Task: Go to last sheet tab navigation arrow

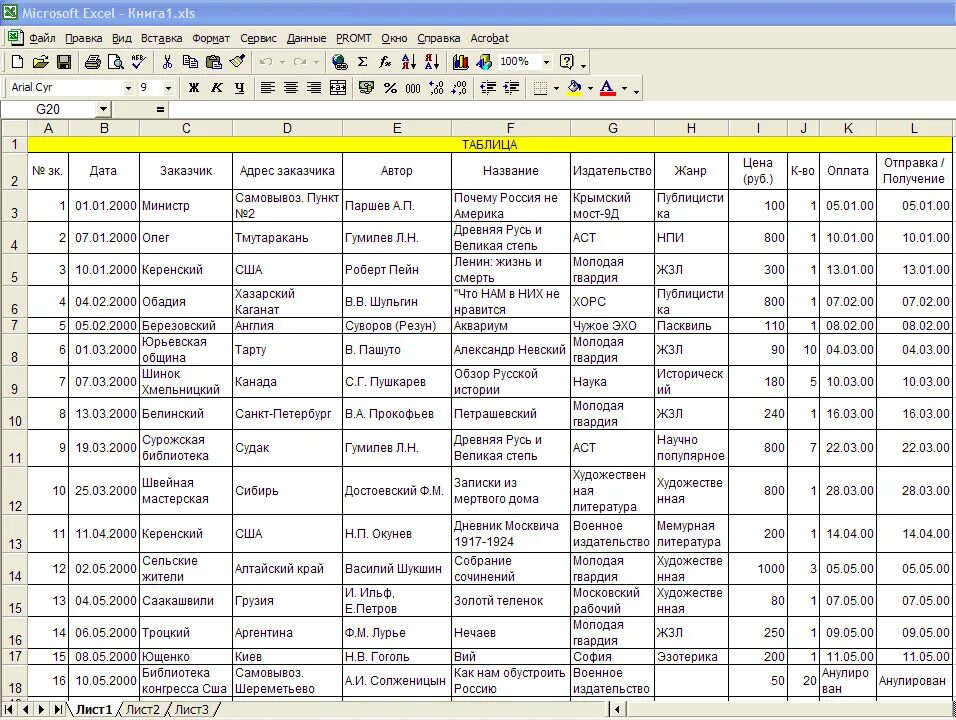Action: [x=58, y=710]
